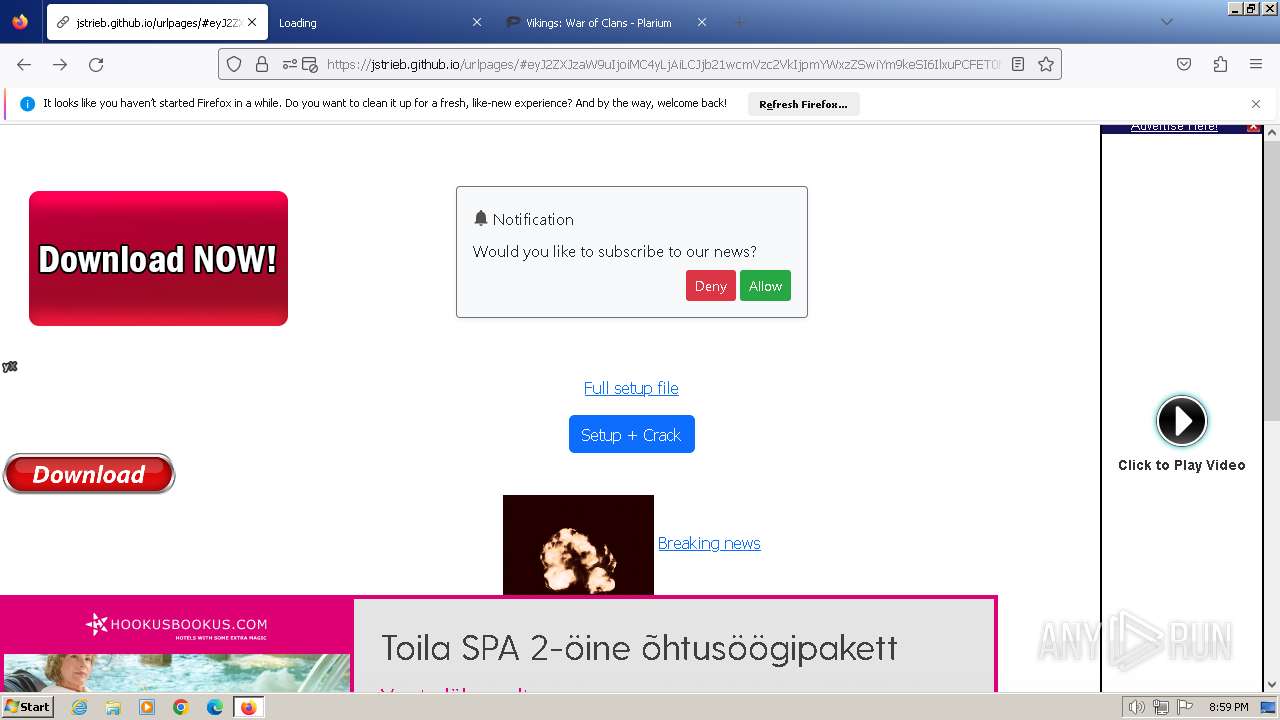Viewport: 1280px width, 720px height.
Task: Click the scrollbar down arrow
Action: [x=1272, y=685]
